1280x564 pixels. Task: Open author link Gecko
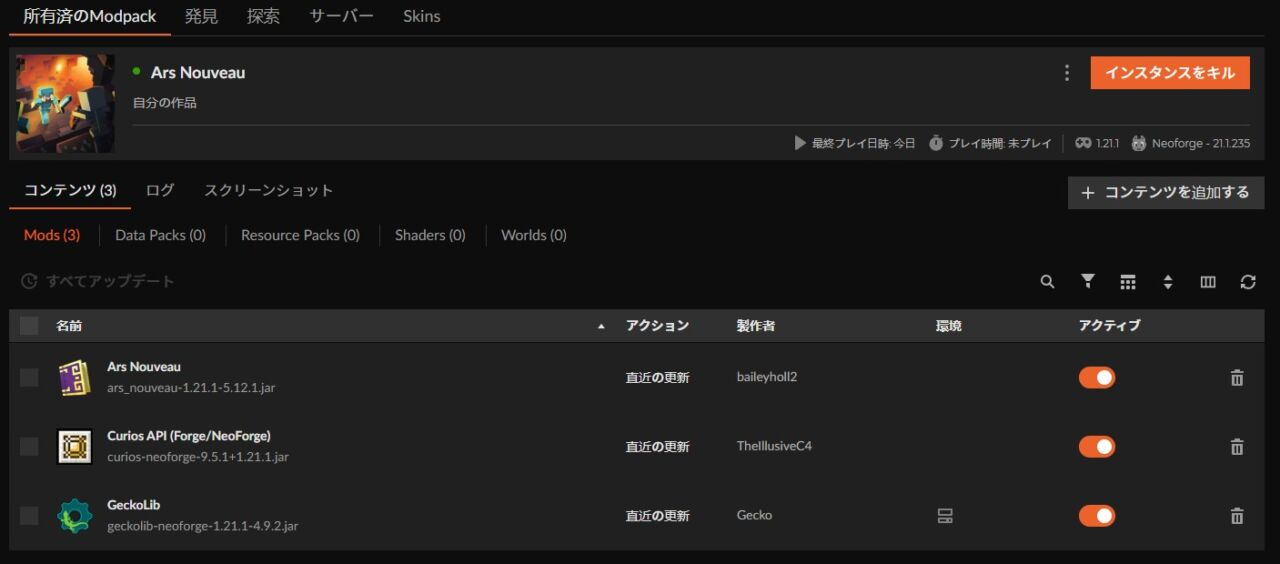[x=754, y=515]
